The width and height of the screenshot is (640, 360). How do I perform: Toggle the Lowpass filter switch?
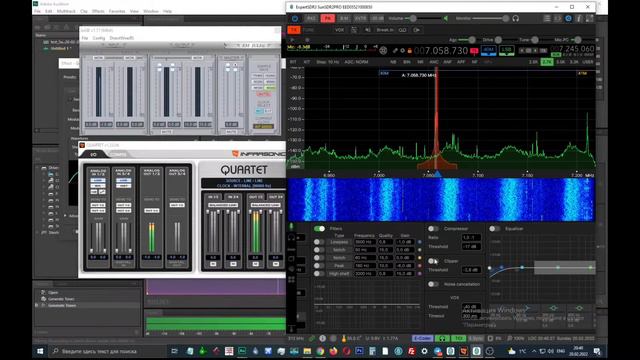319,242
